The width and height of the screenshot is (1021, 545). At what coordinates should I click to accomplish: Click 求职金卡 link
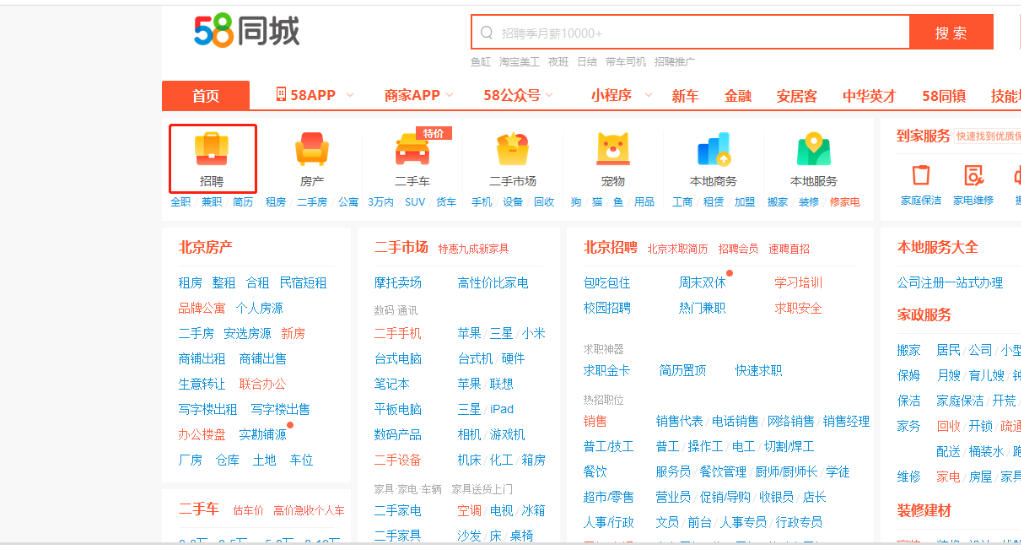click(x=607, y=371)
